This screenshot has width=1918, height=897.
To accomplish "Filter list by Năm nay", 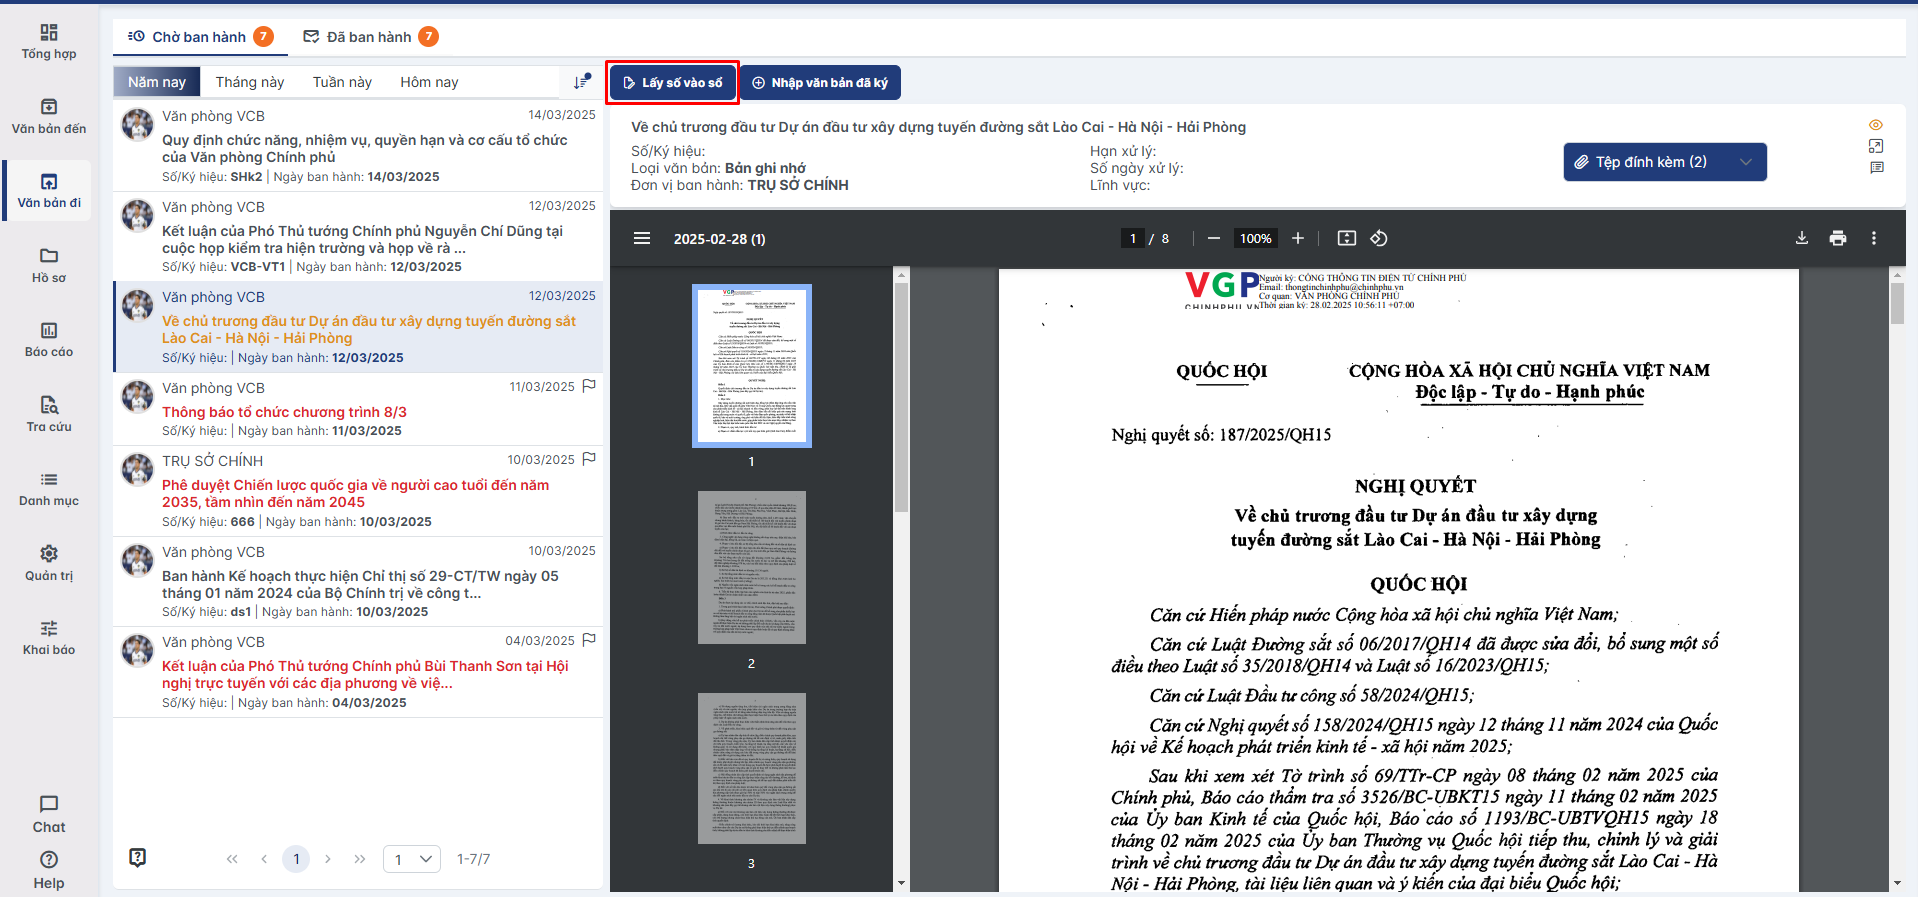I will pyautogui.click(x=157, y=82).
